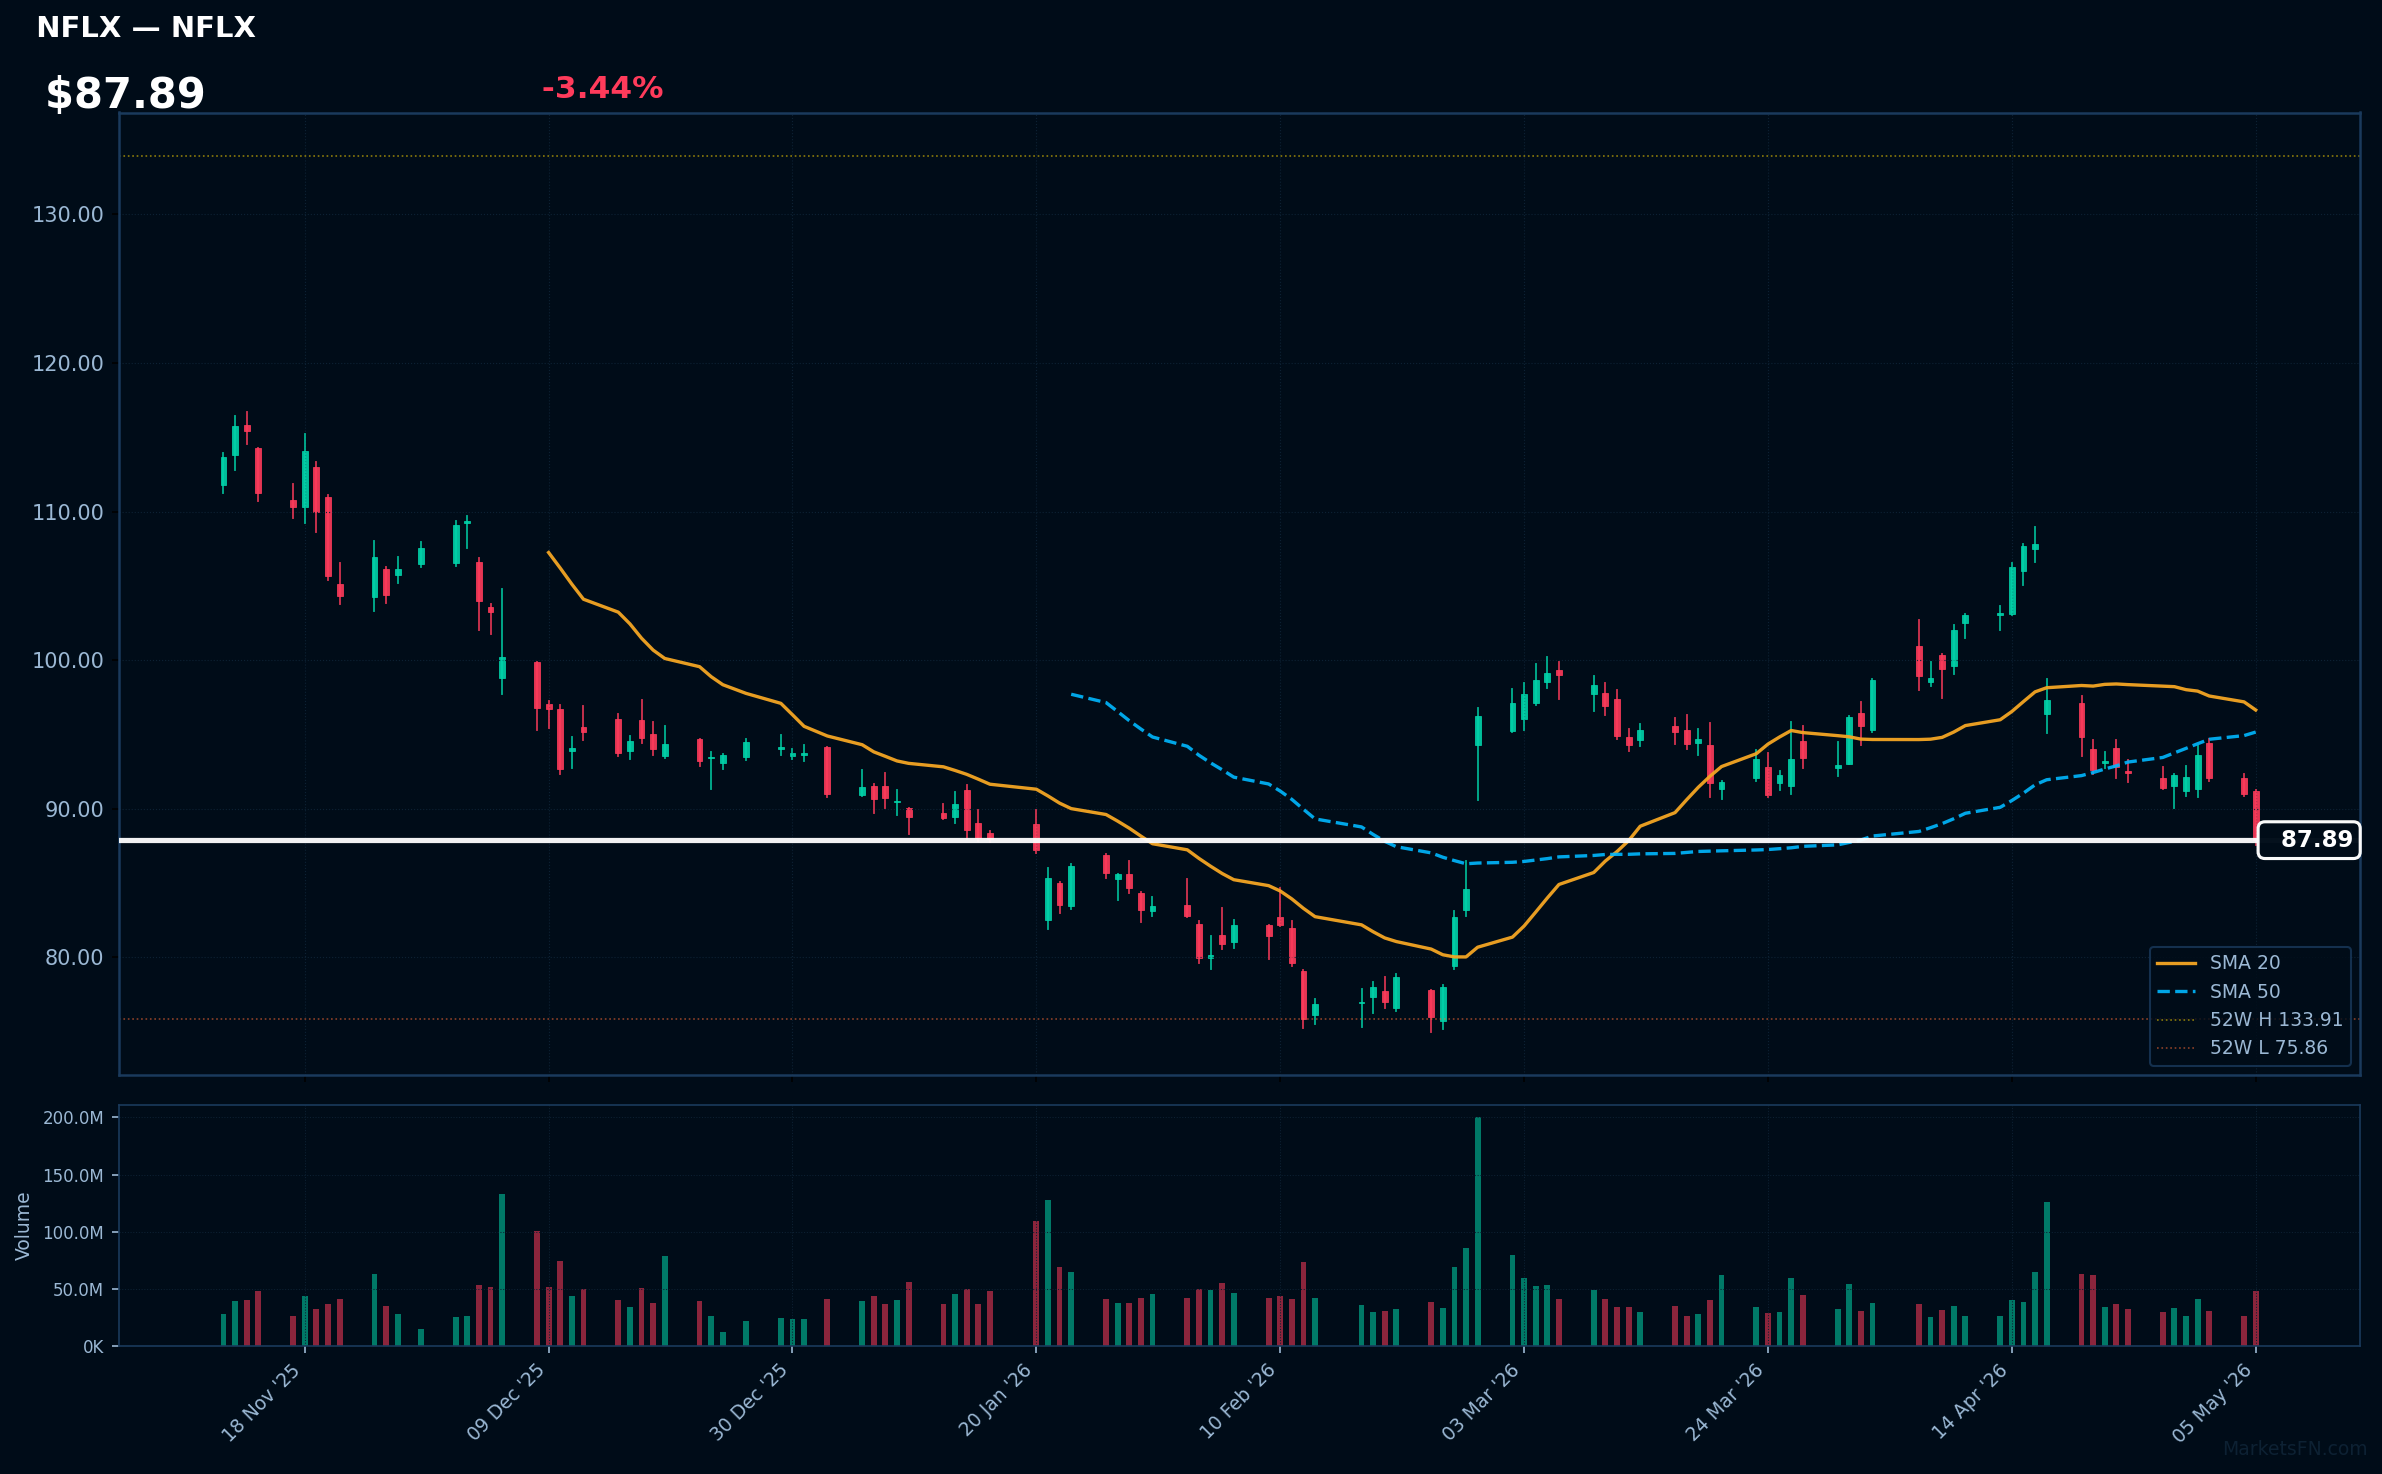Click the 87.89 price label tag
Viewport: 2382px width, 1474px height.
(2309, 840)
